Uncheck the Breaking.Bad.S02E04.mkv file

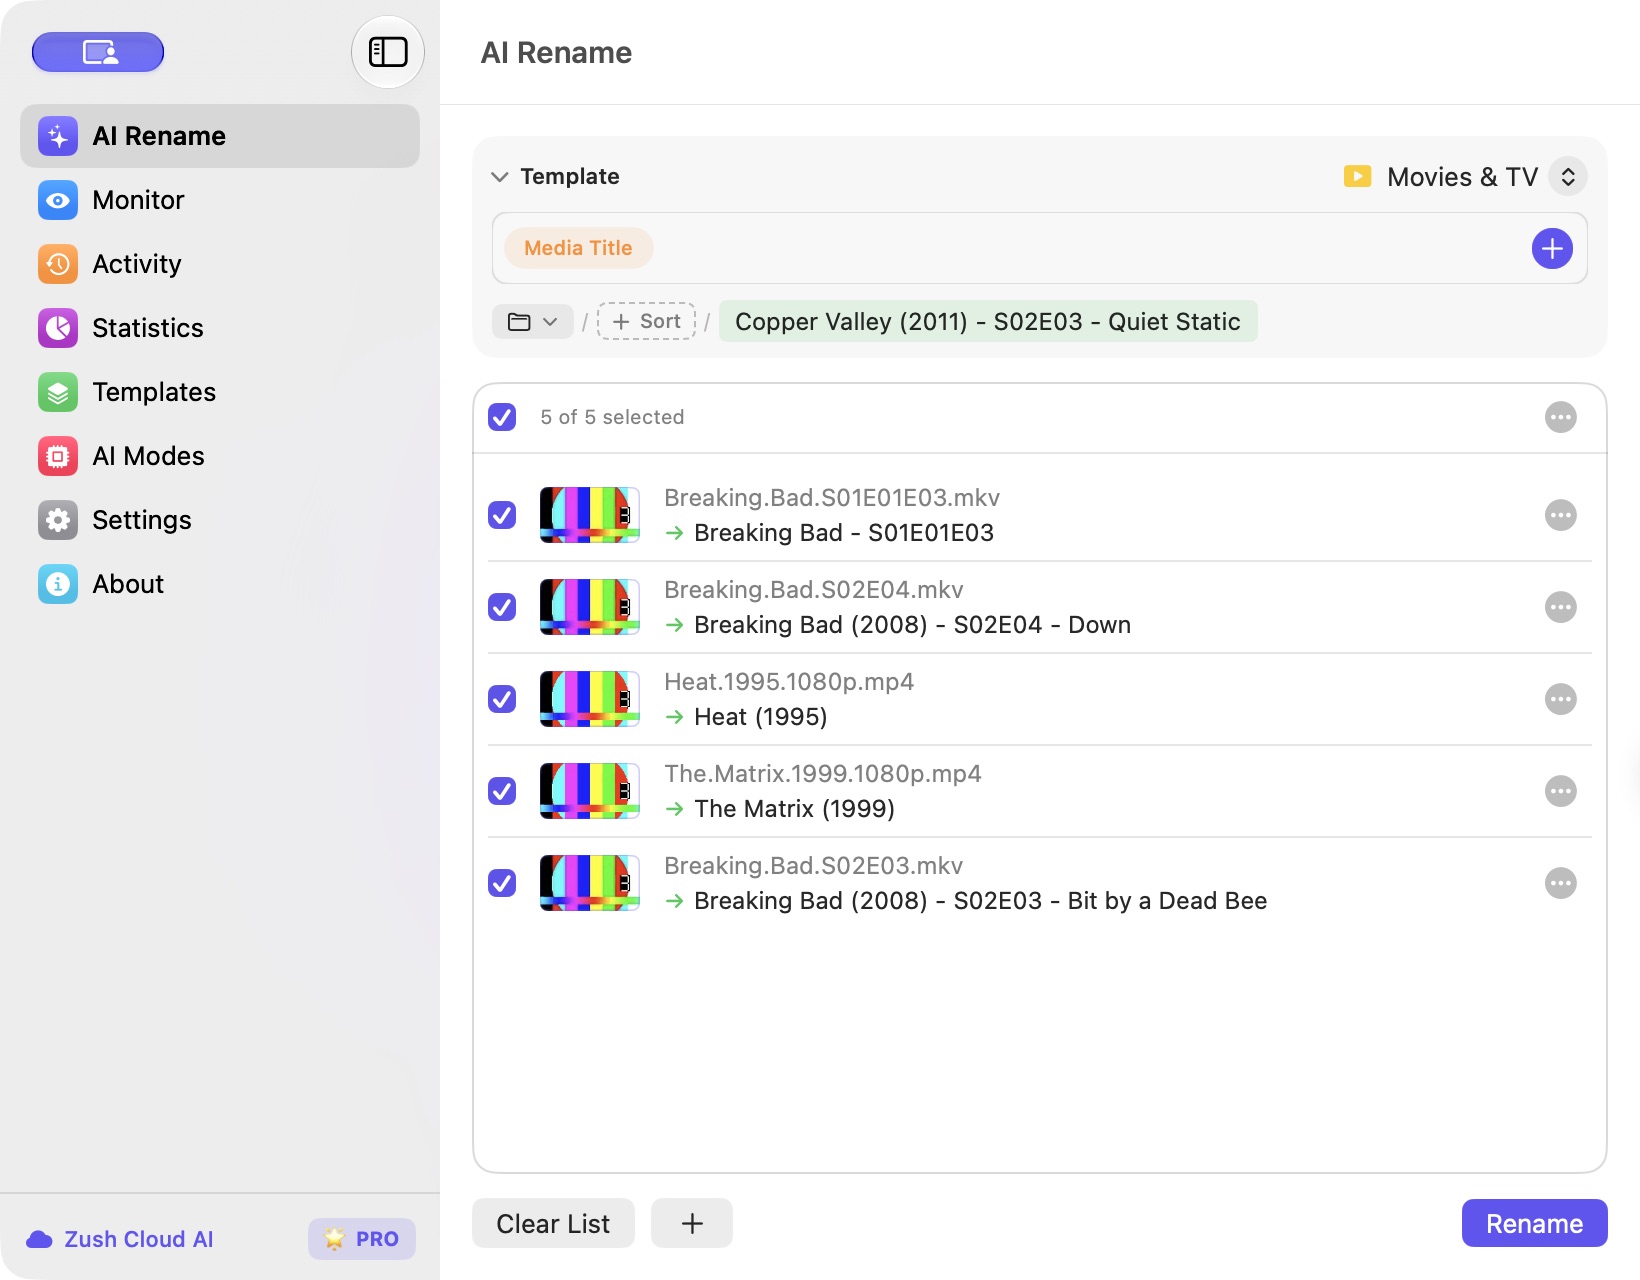click(502, 607)
